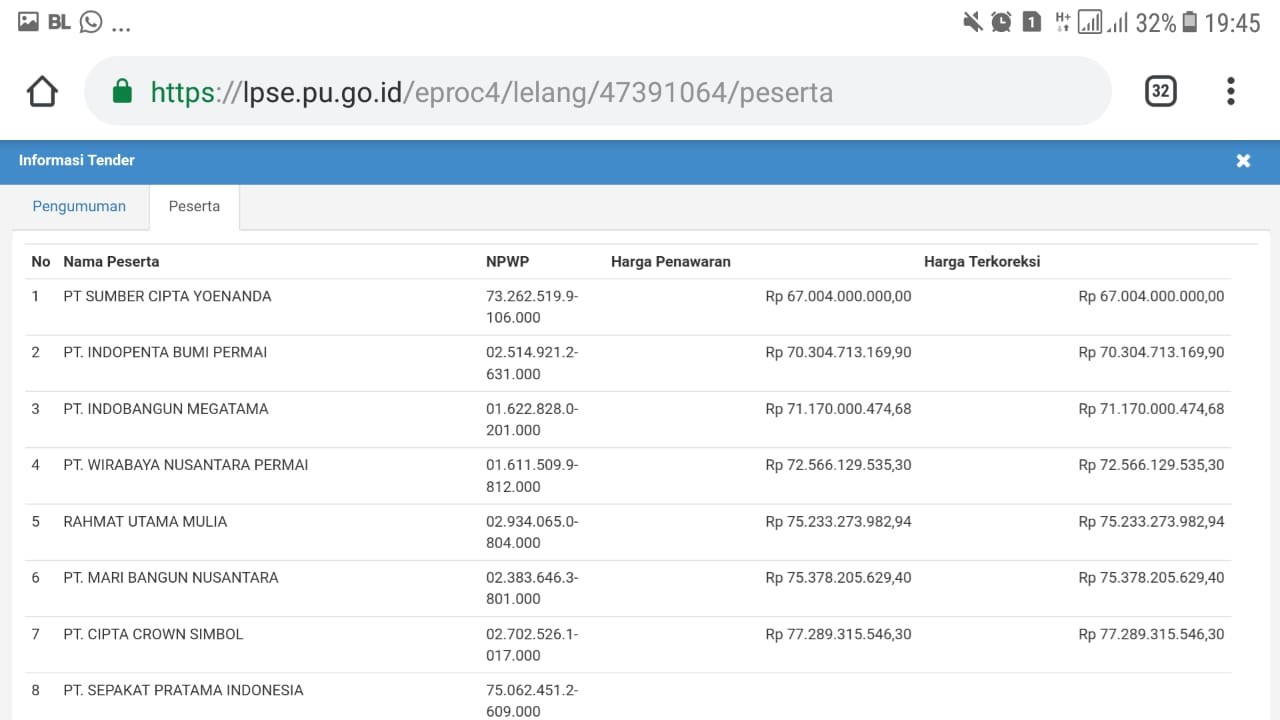Click the Harga Terkoreksi column header
Viewport: 1280px width, 720px height.
[x=981, y=262]
